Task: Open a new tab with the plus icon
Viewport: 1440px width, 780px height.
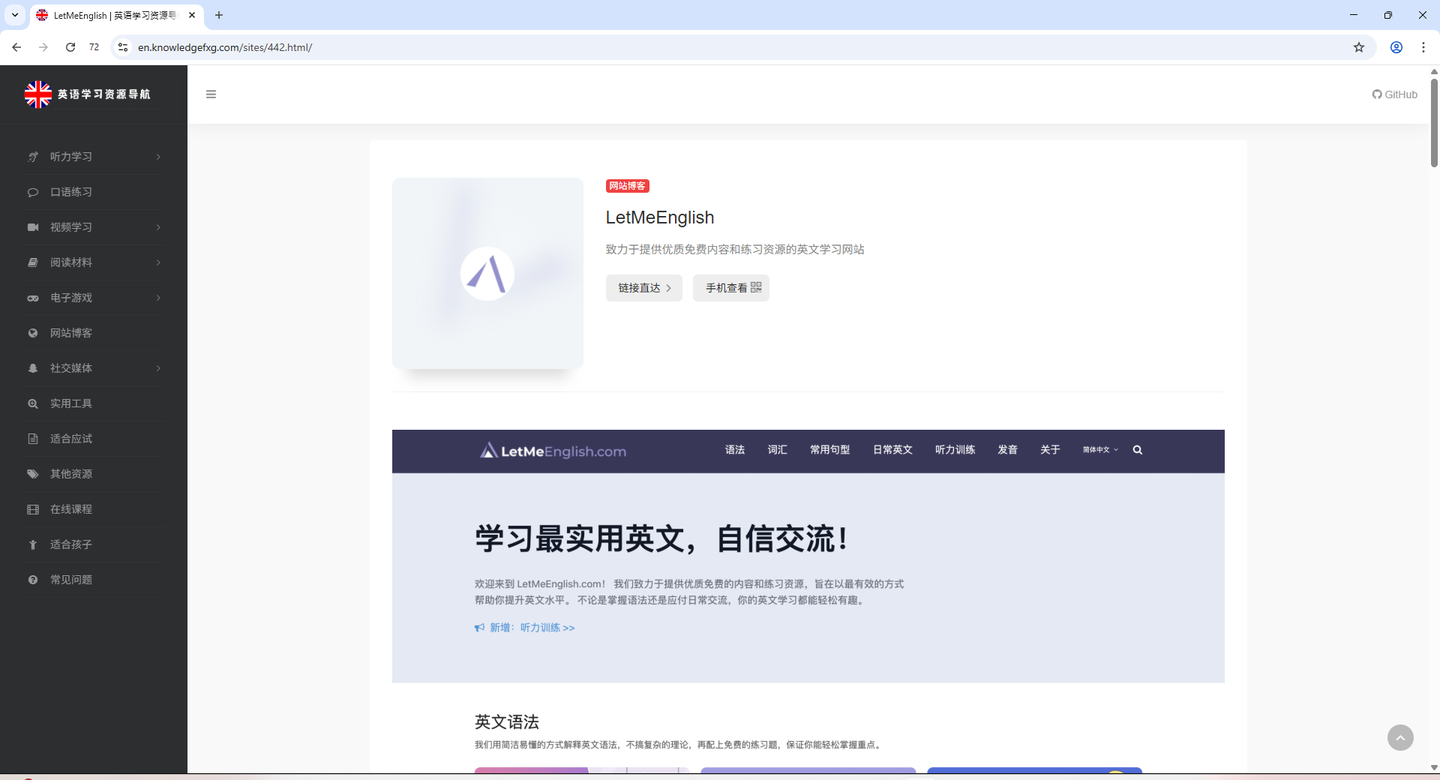Action: [219, 15]
